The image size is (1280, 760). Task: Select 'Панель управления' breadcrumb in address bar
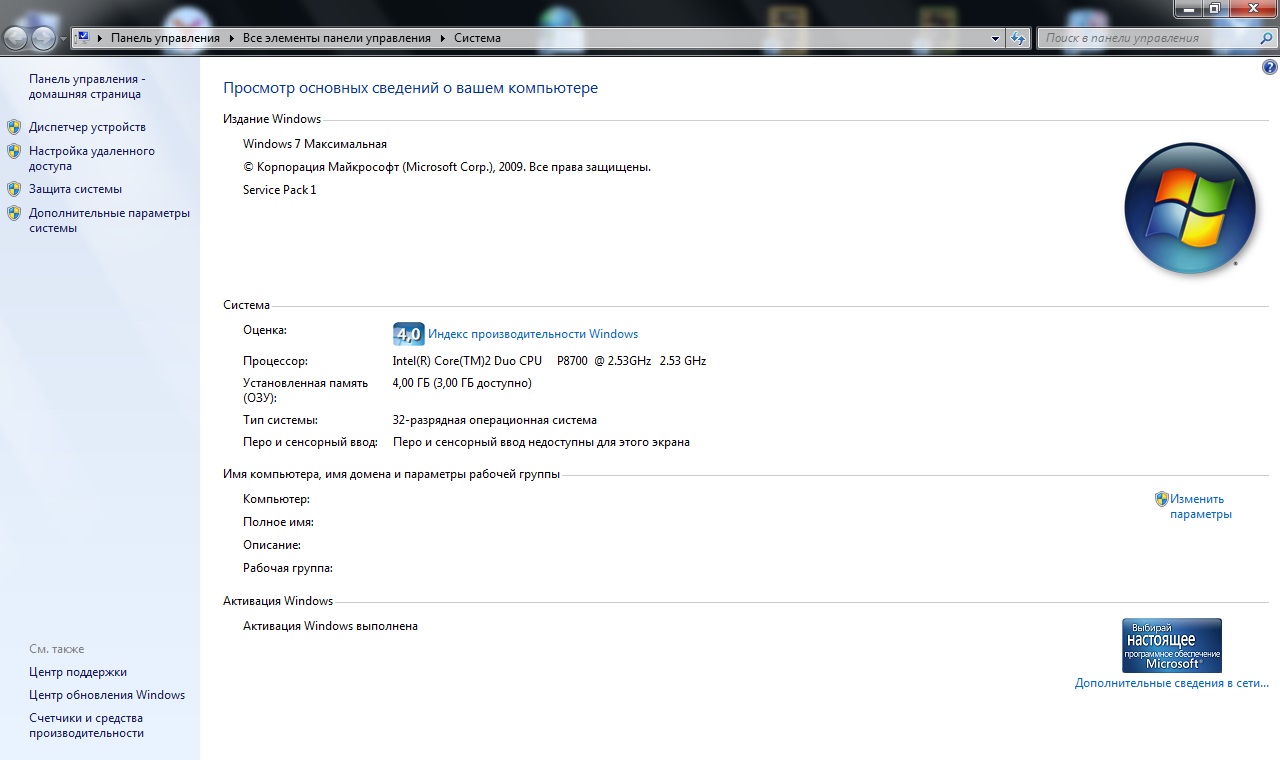pyautogui.click(x=165, y=38)
